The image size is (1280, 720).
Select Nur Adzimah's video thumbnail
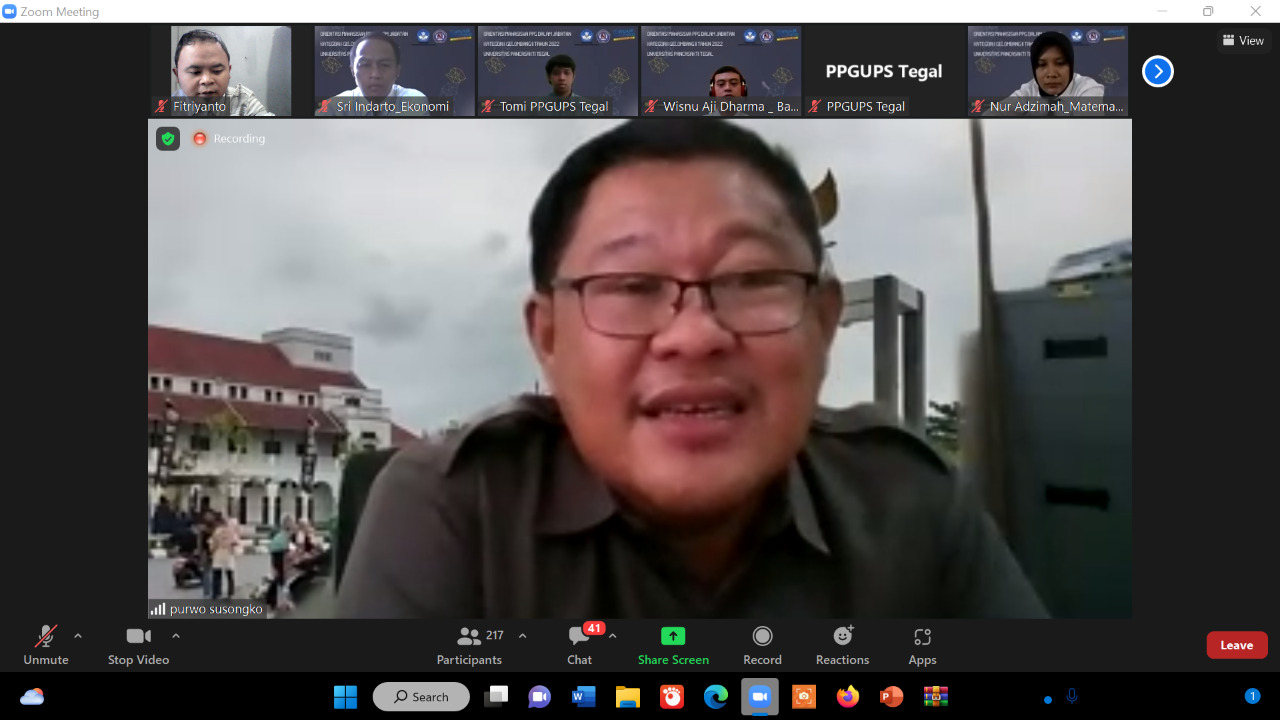(x=1047, y=71)
